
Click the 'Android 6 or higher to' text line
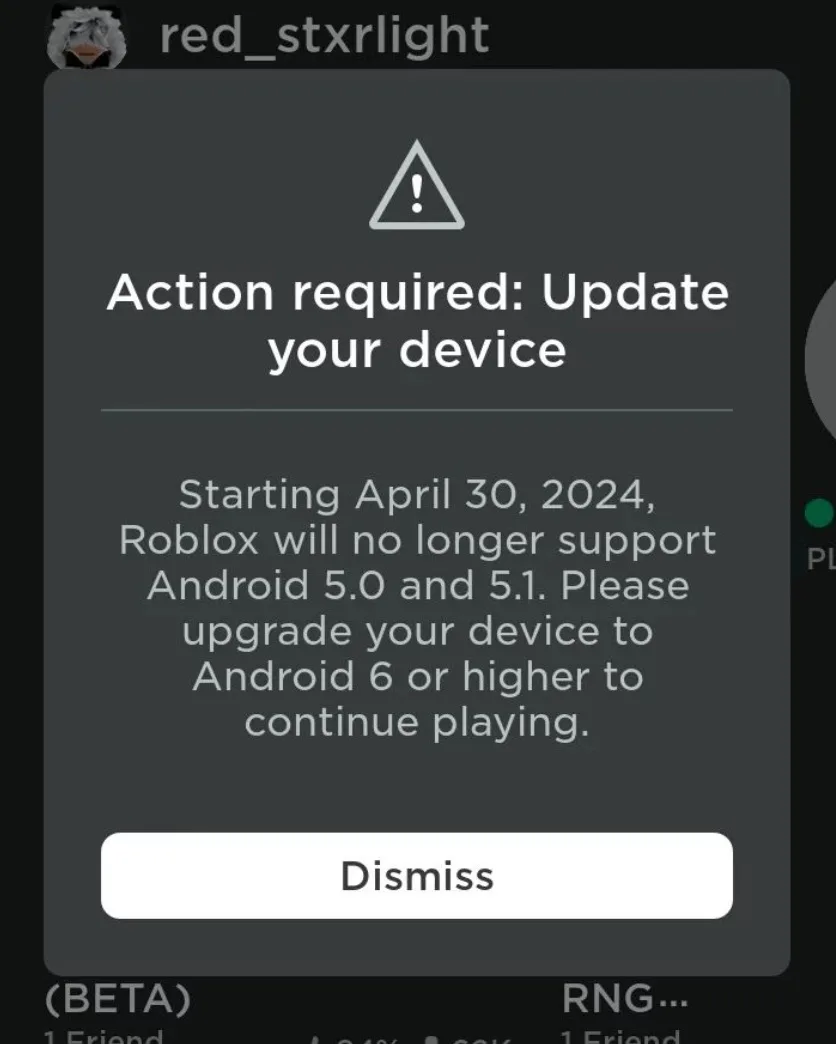418,676
